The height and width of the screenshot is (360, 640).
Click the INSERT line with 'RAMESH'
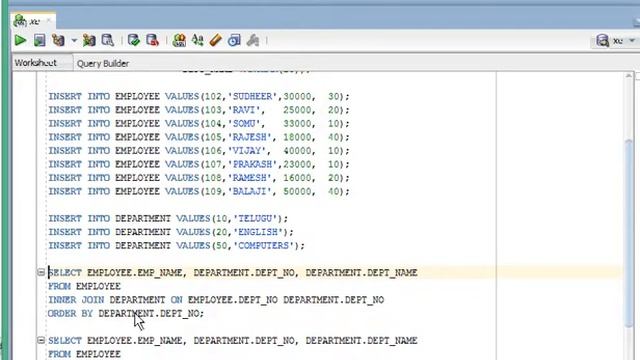tap(199, 178)
